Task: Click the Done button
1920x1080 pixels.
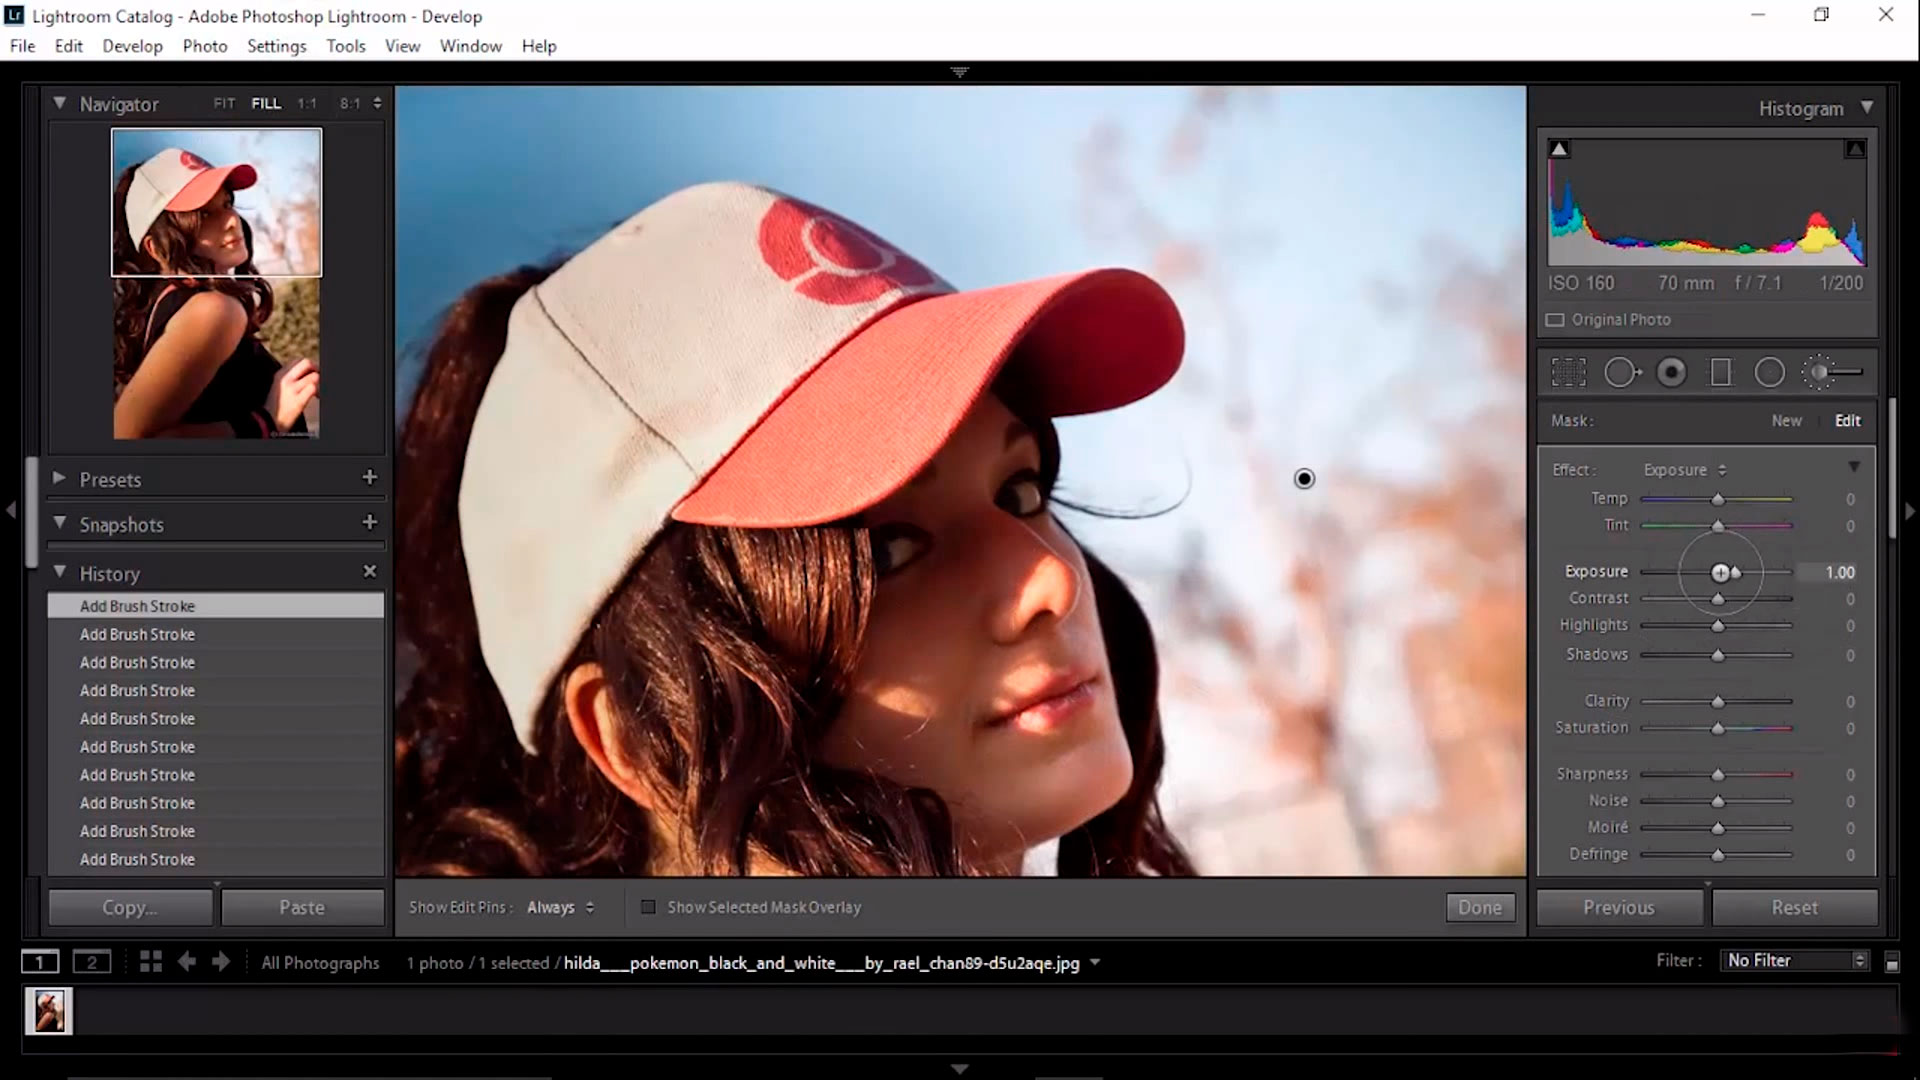Action: pos(1480,907)
